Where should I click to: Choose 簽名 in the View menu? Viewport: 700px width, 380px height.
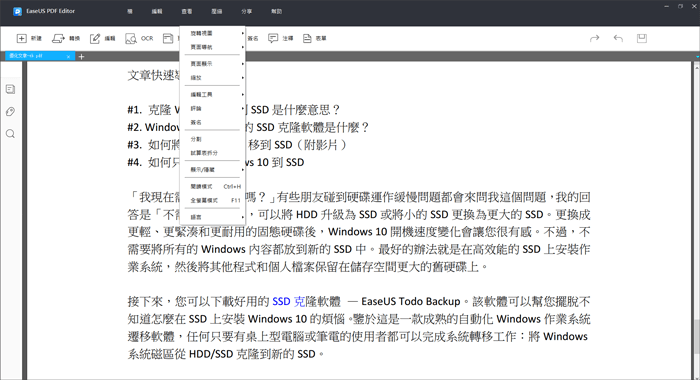212,122
